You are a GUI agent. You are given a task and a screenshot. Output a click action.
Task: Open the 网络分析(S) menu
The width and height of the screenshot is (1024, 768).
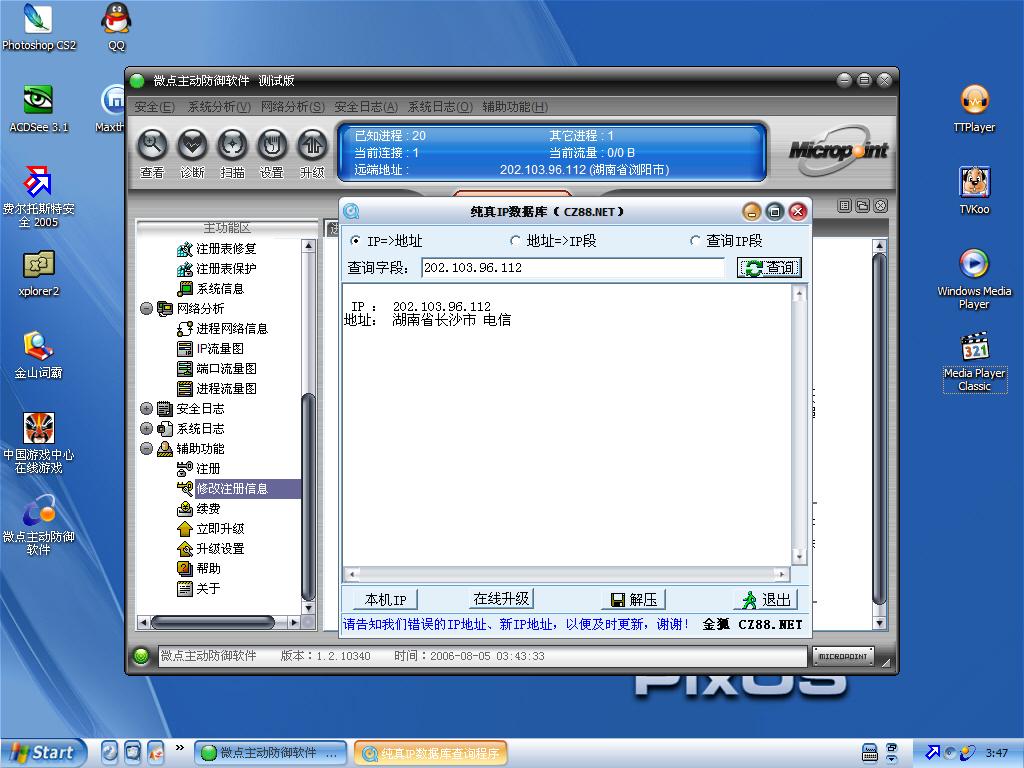(x=293, y=106)
